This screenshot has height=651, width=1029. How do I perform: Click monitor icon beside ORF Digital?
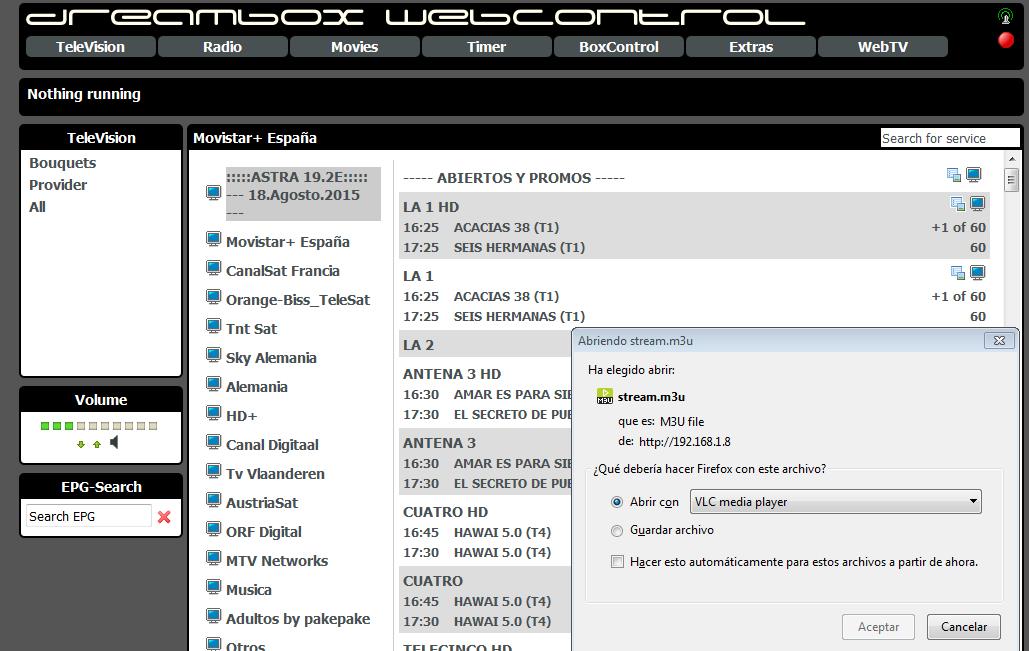tap(213, 529)
